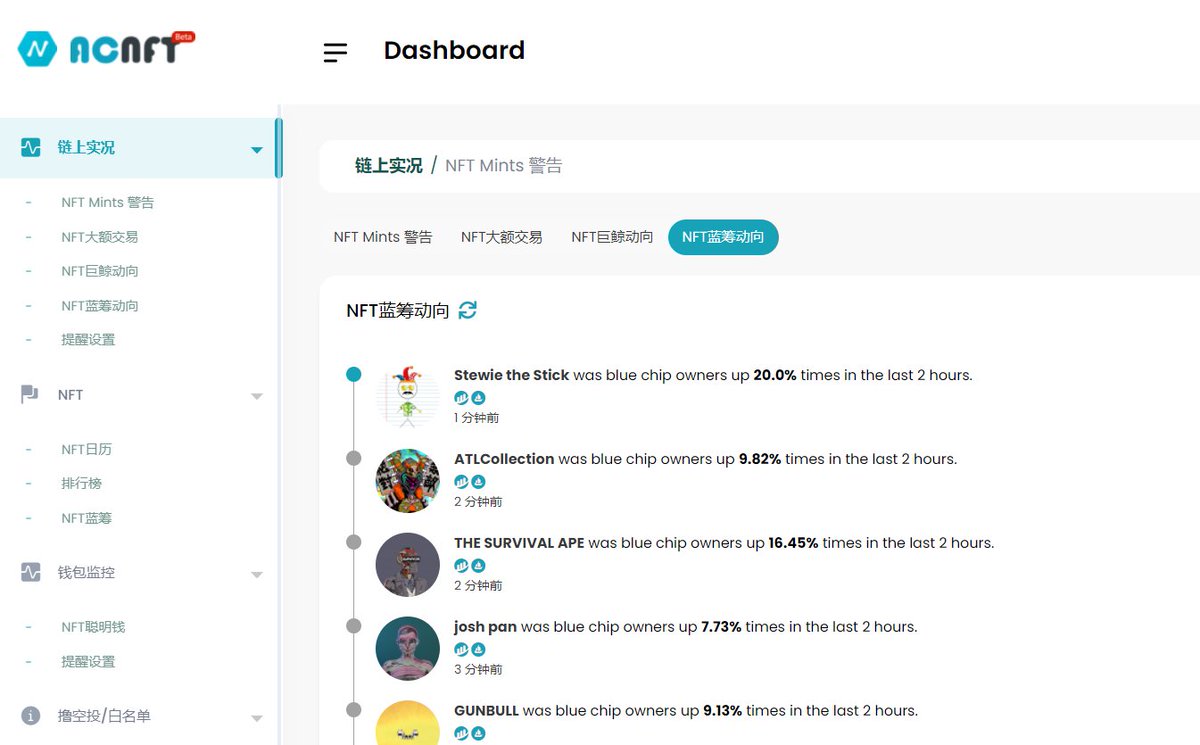Open OpenSea boat icon under GUNBULL
The height and width of the screenshot is (745, 1200).
[478, 734]
